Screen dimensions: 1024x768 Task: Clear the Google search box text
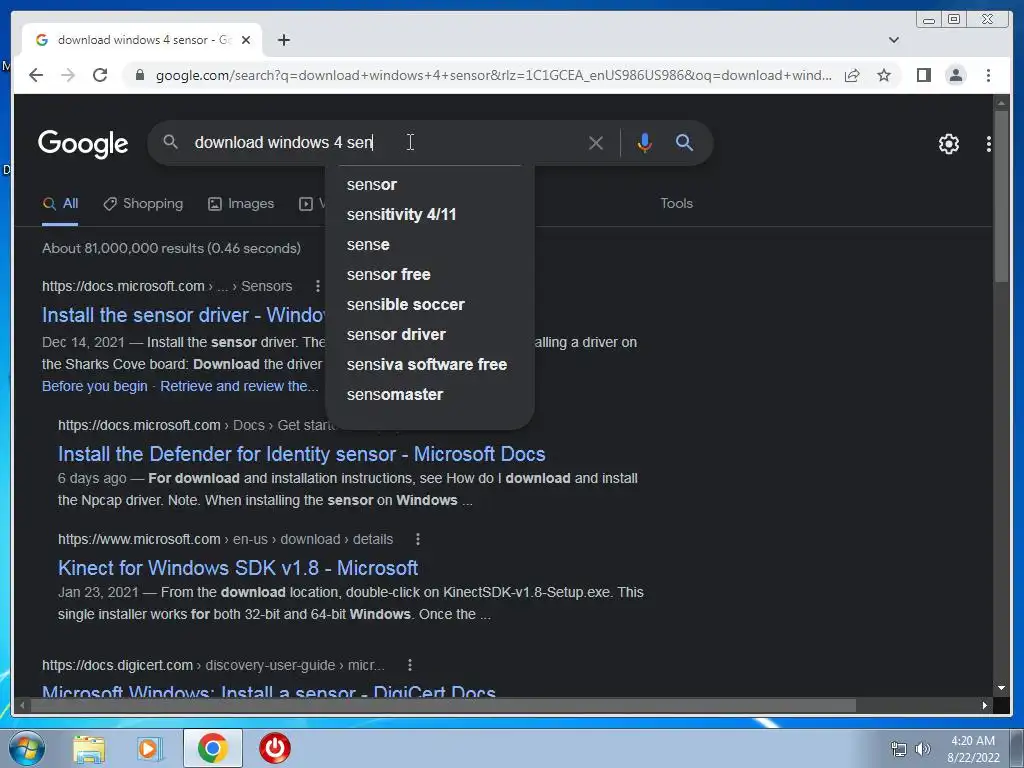(596, 143)
